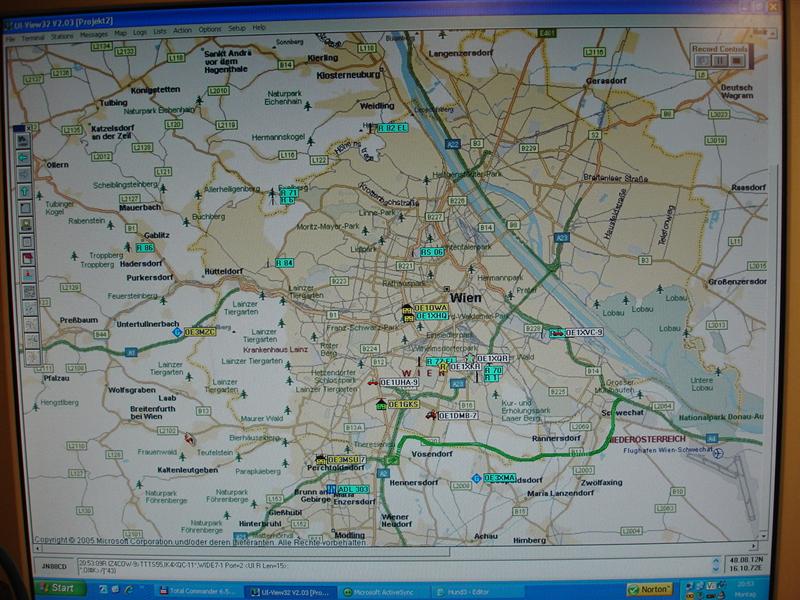This screenshot has width=800, height=600.
Task: Select the OE1XKR station label
Action: [x=465, y=367]
